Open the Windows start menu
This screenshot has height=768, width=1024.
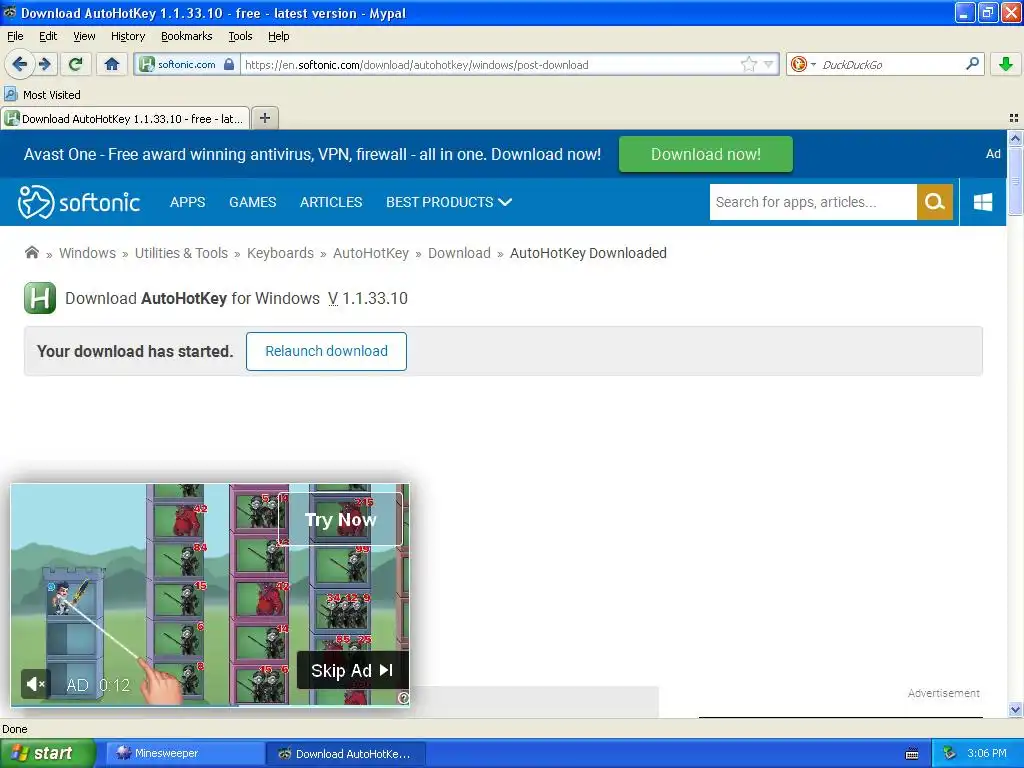pos(47,753)
